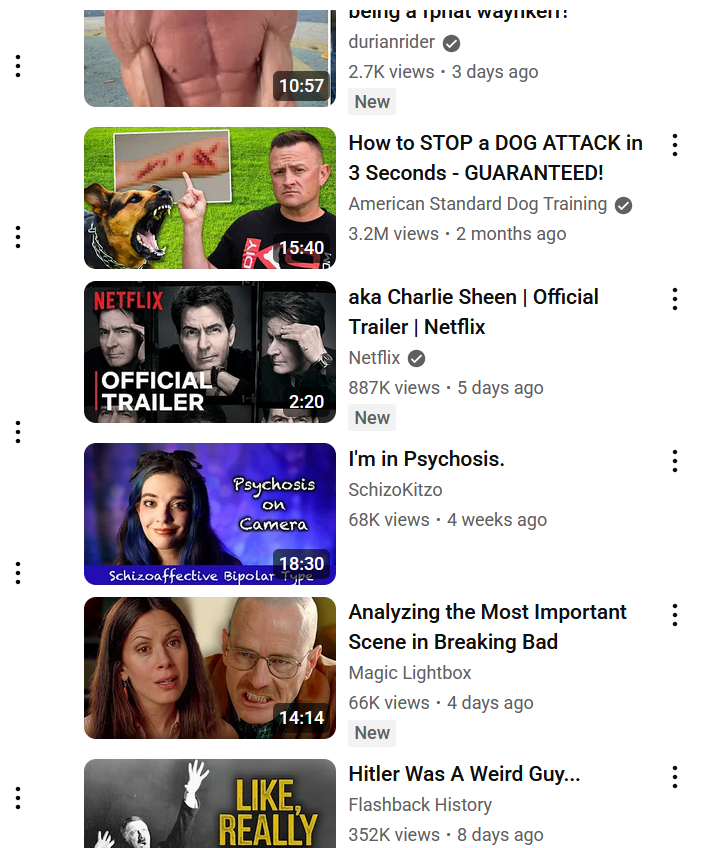Open 'Analyzing the Most Important Scene in Breaking Bad'
Image resolution: width=707 pixels, height=848 pixels.
click(x=487, y=627)
